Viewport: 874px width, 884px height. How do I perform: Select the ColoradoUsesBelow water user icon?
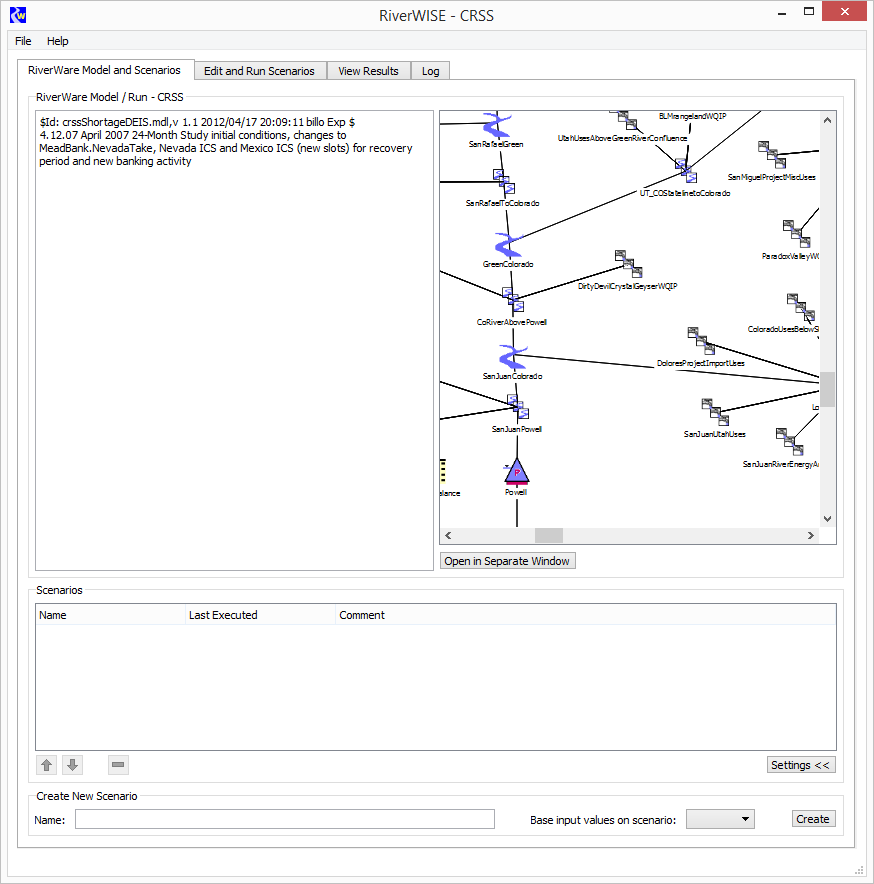[x=801, y=307]
